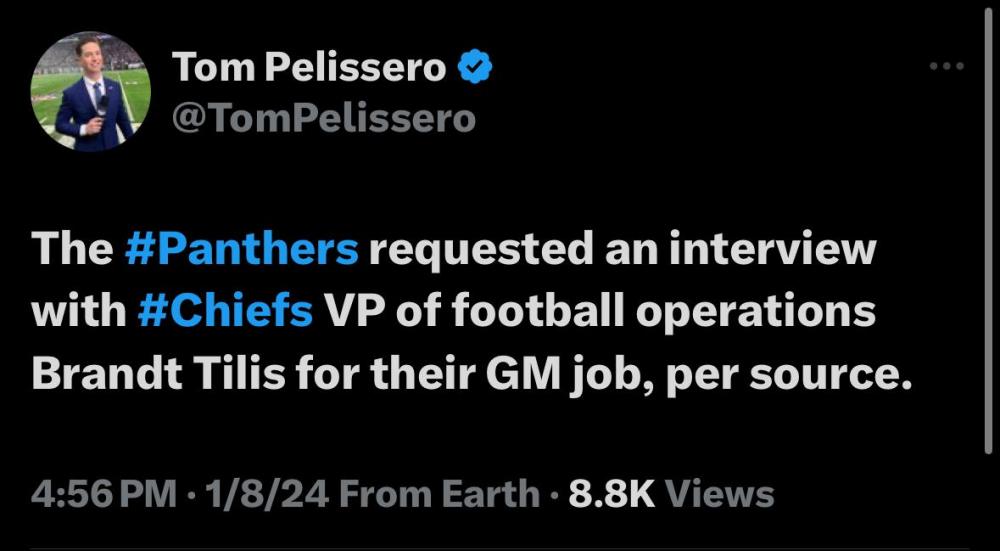Screen dimensions: 1000x551
Task: Open the #Panthers hashtag
Action: pos(241,250)
